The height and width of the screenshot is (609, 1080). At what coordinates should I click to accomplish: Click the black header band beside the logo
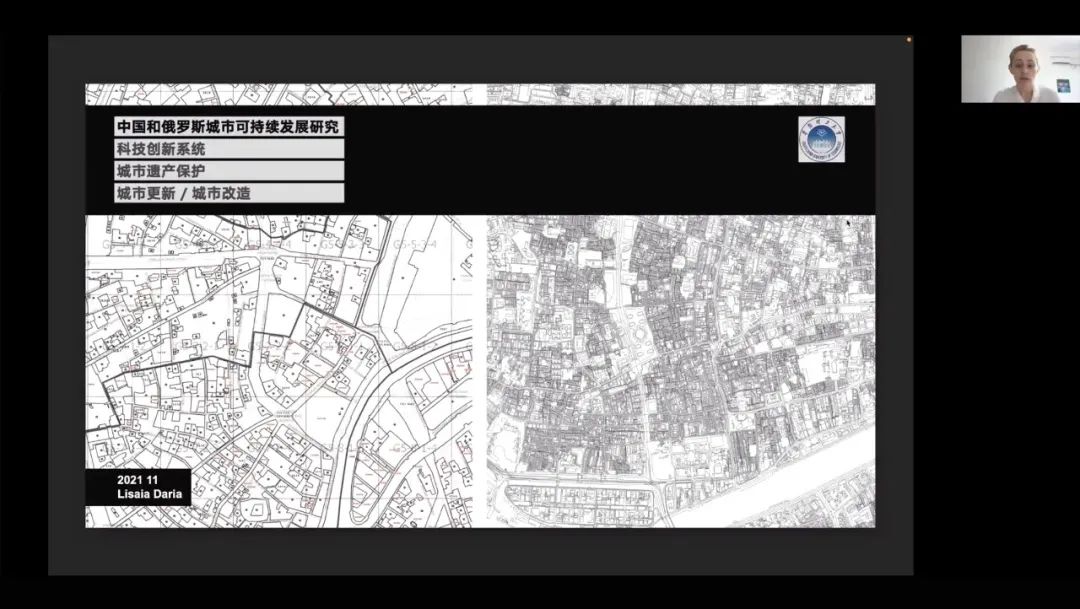click(x=600, y=160)
